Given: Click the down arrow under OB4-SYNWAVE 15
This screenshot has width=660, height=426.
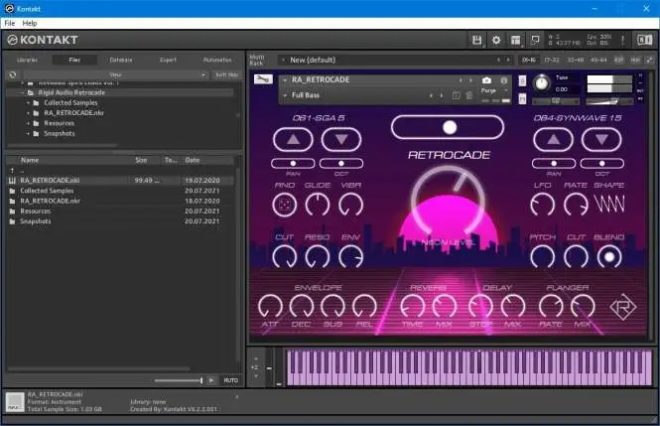Looking at the screenshot, I should click(601, 139).
